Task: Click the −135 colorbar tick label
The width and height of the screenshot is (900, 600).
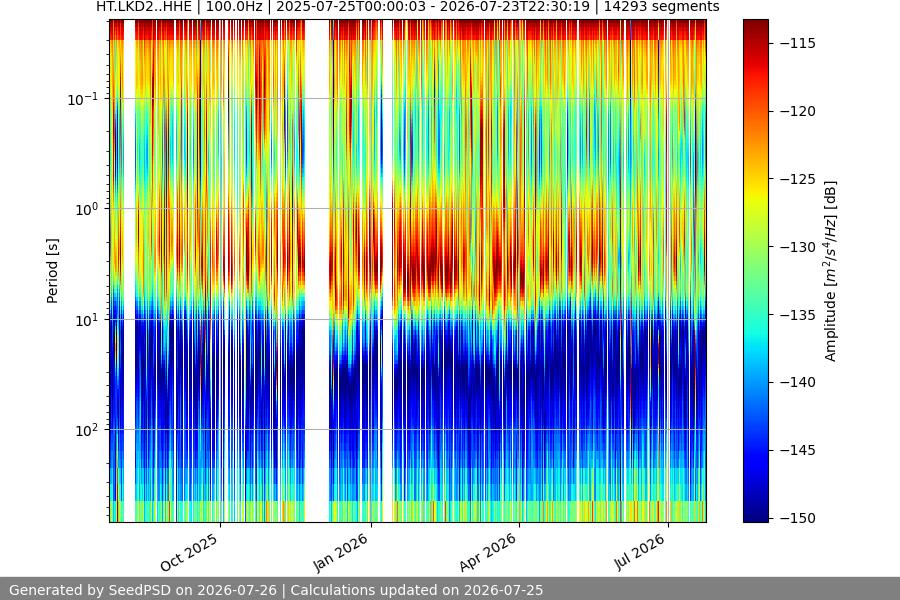Action: pyautogui.click(x=798, y=315)
